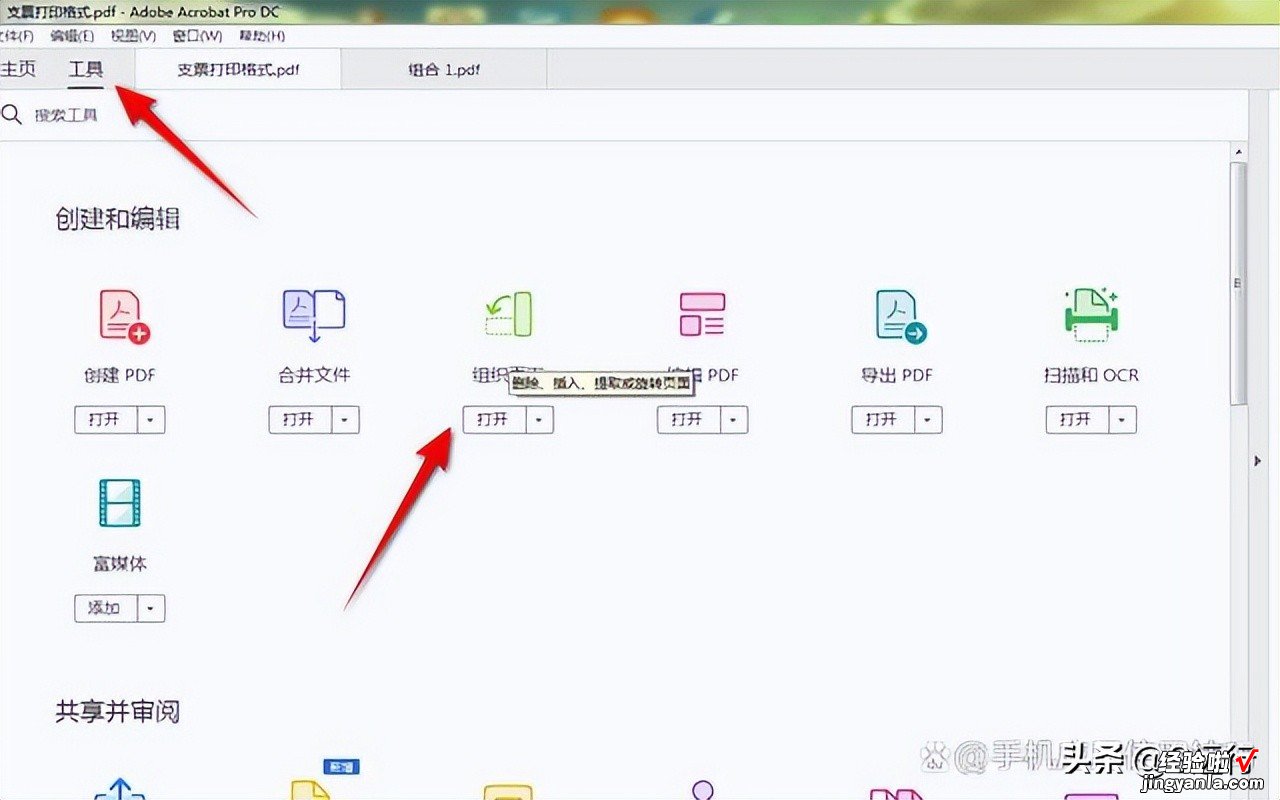Image resolution: width=1280 pixels, height=800 pixels.
Task: Expand dropdown arrow beside 合并文件 打开
Action: coord(344,420)
